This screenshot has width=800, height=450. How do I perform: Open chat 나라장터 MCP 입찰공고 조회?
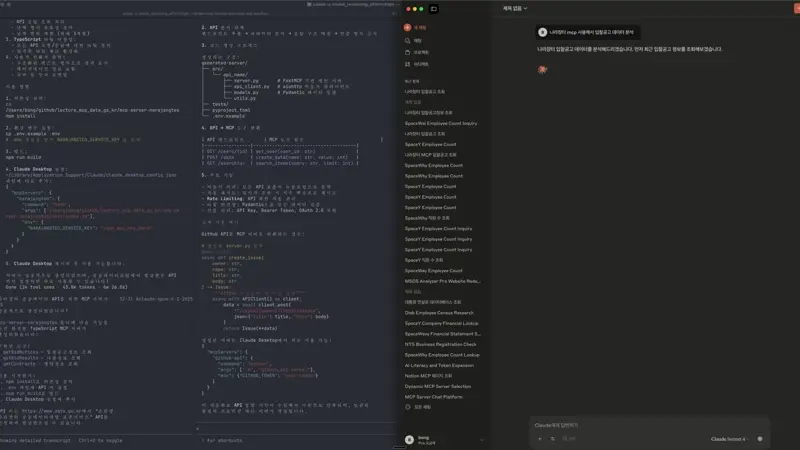(x=431, y=155)
